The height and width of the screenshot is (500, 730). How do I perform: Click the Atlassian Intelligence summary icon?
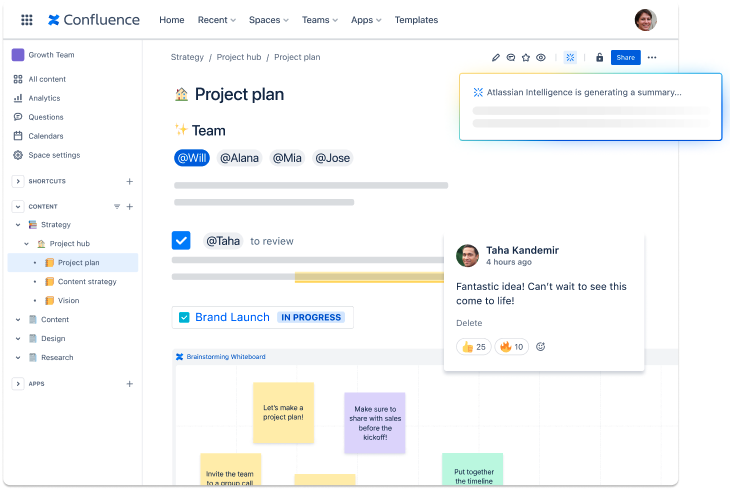coord(570,58)
